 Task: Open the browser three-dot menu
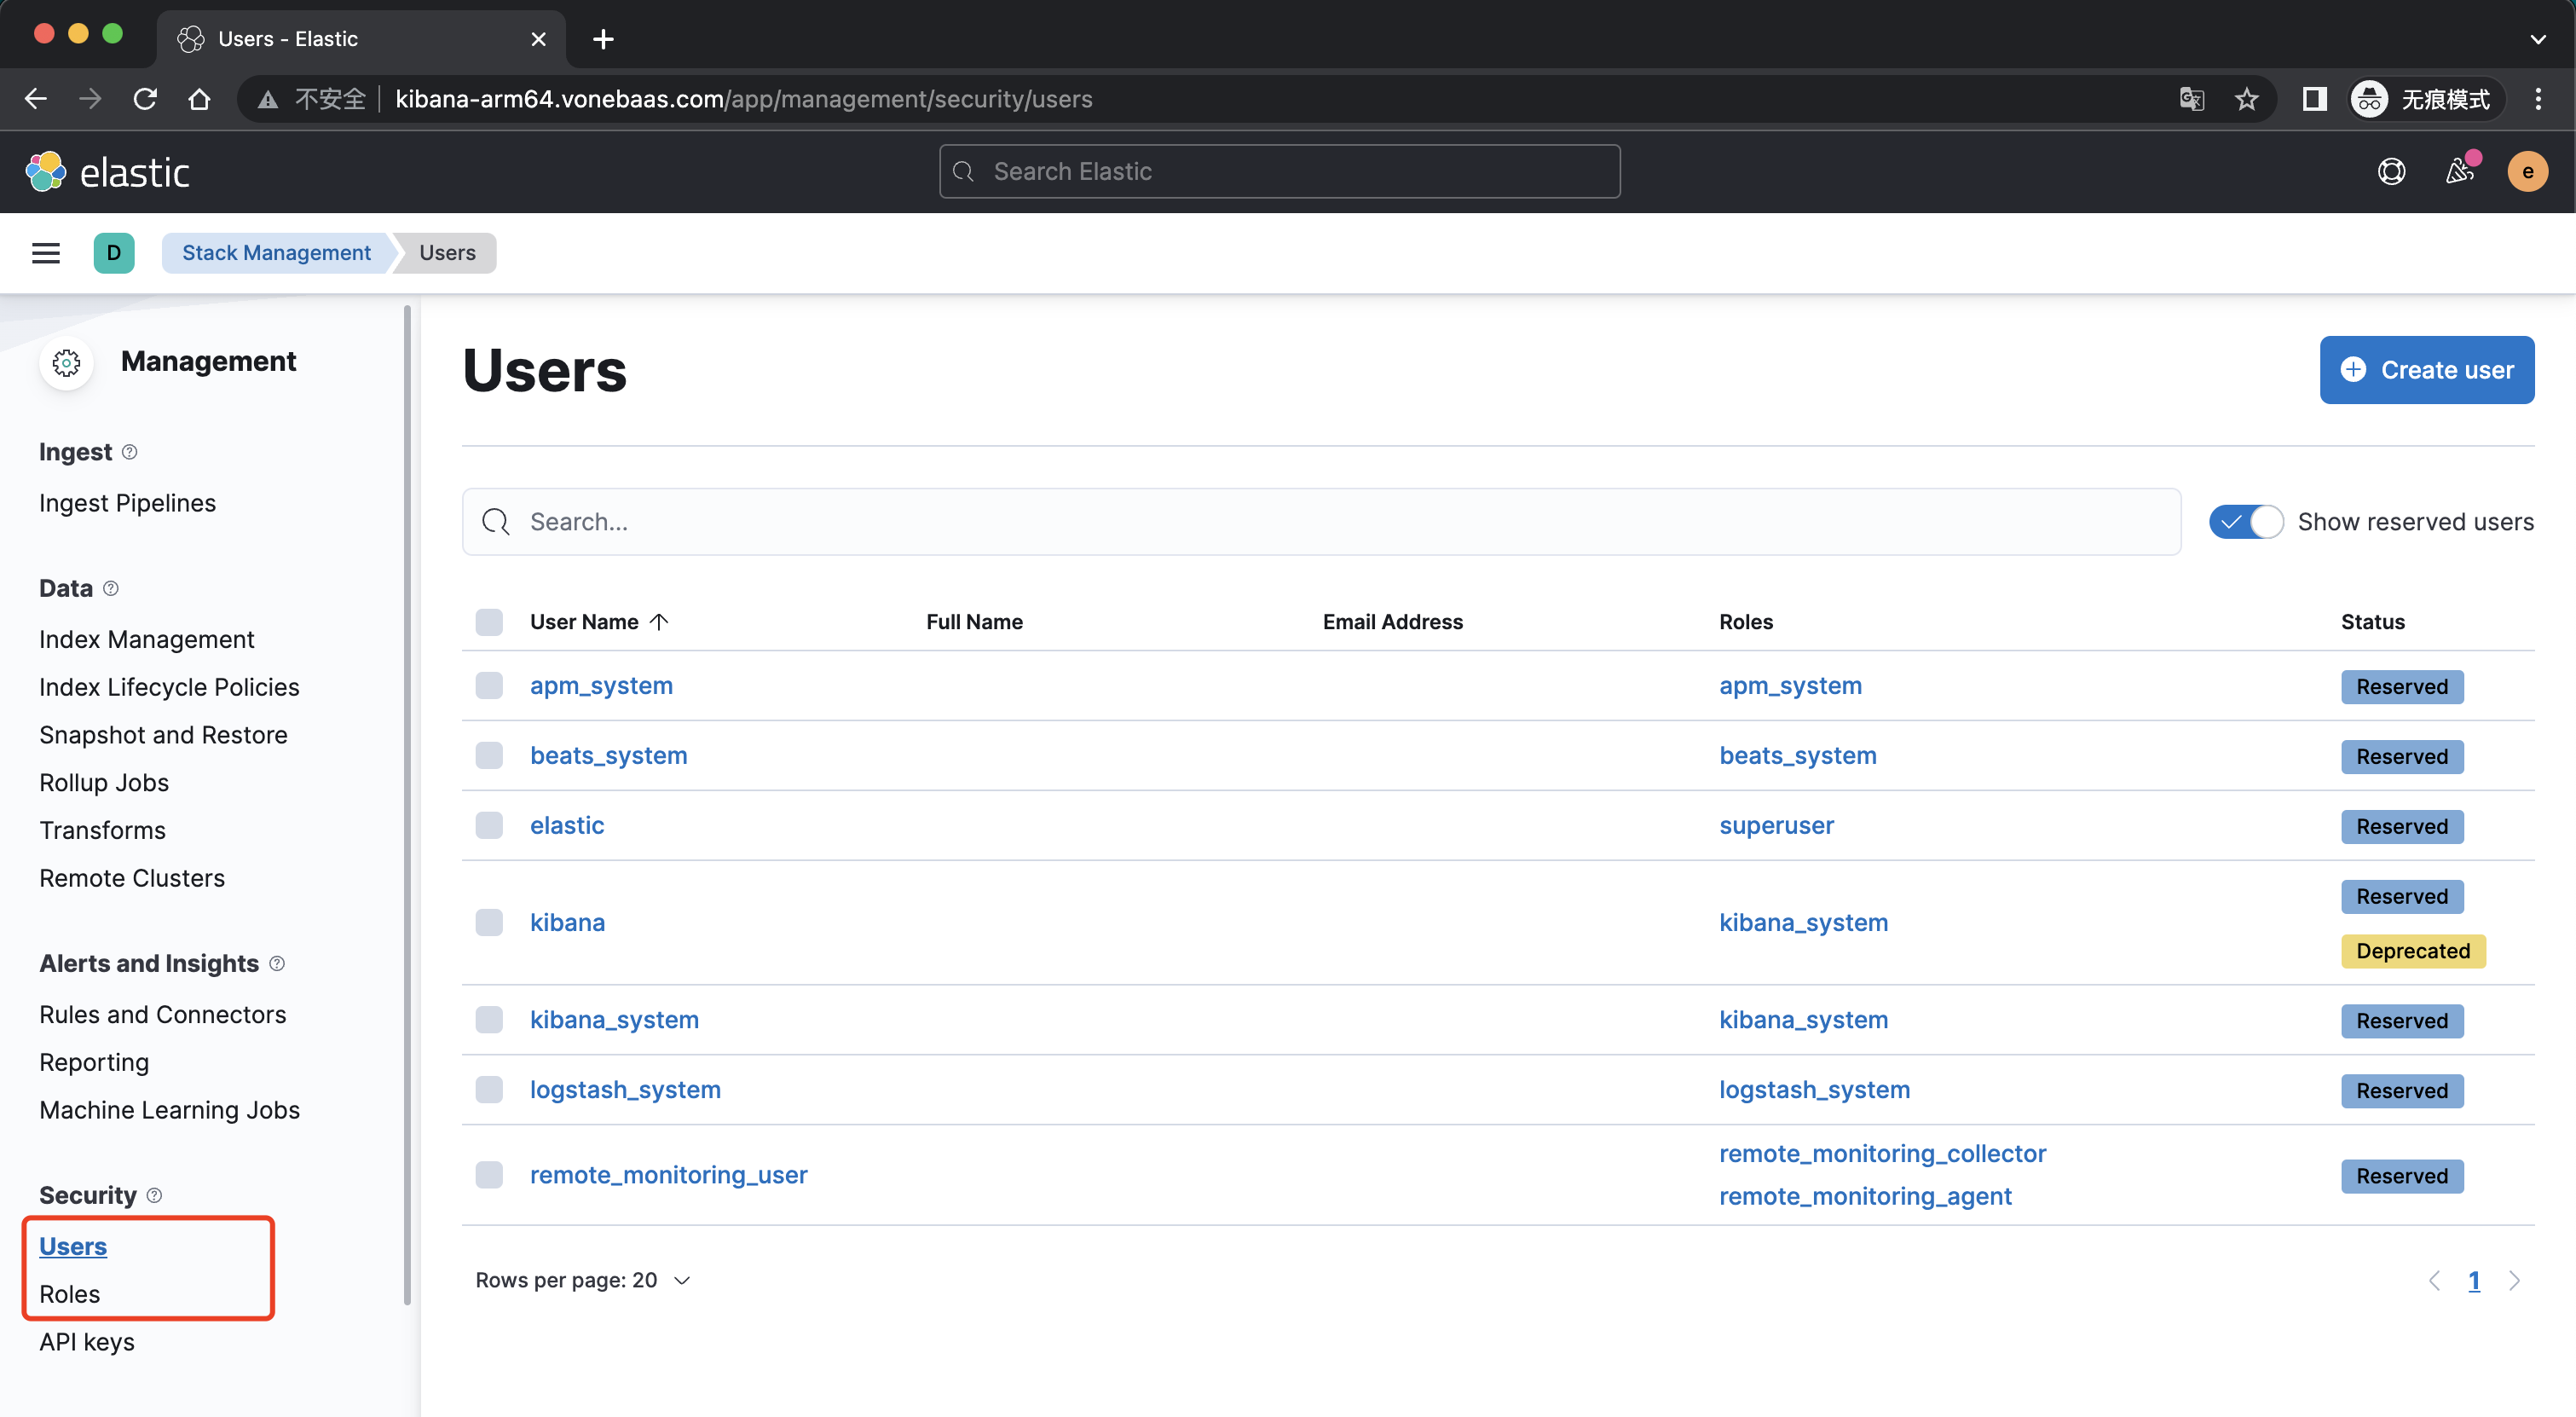pos(2538,99)
